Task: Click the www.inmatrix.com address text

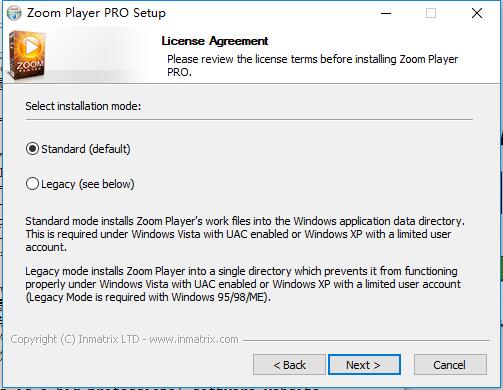Action: (194, 339)
